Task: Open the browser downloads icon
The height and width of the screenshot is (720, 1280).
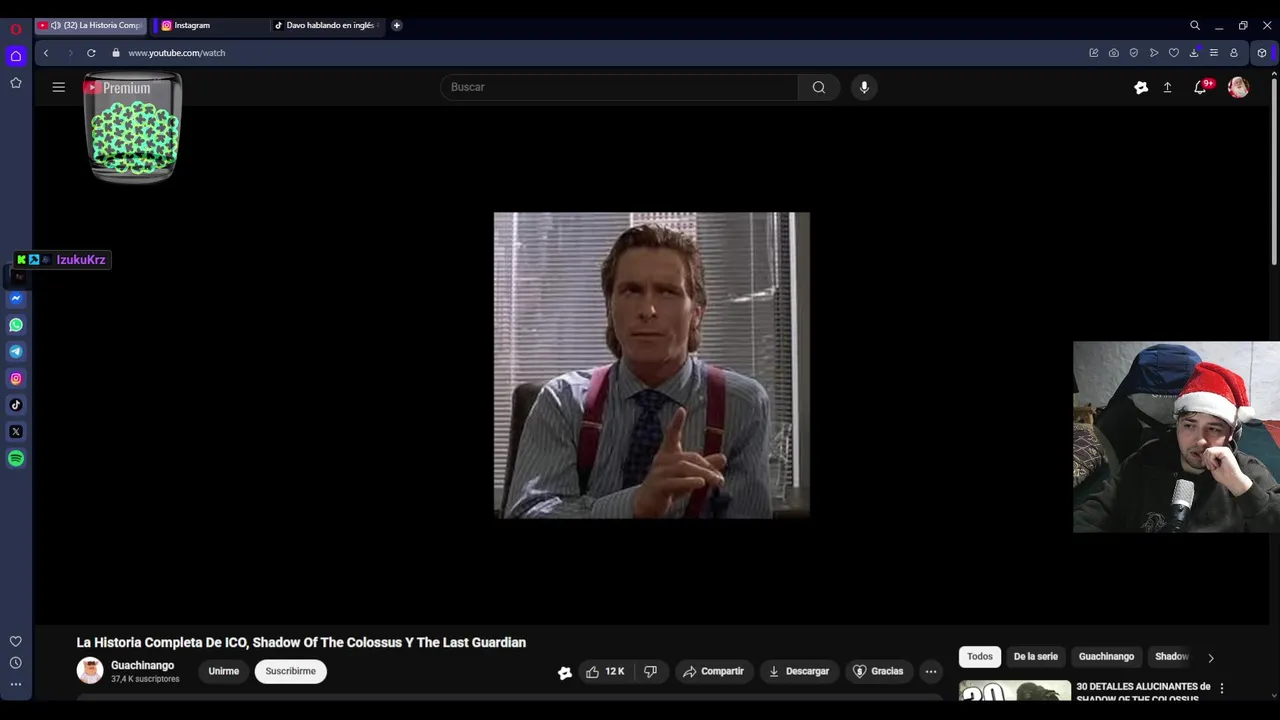Action: tap(1194, 53)
